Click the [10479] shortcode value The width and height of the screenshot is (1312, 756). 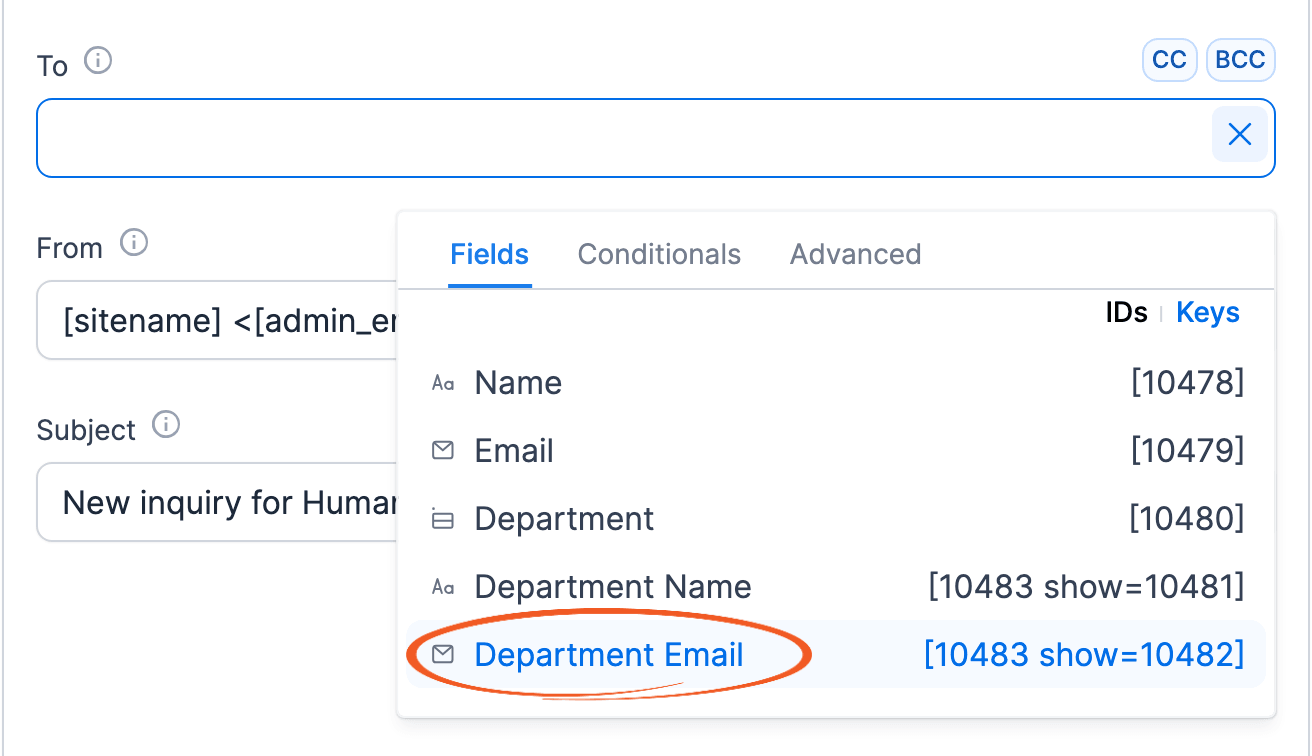coord(1188,451)
